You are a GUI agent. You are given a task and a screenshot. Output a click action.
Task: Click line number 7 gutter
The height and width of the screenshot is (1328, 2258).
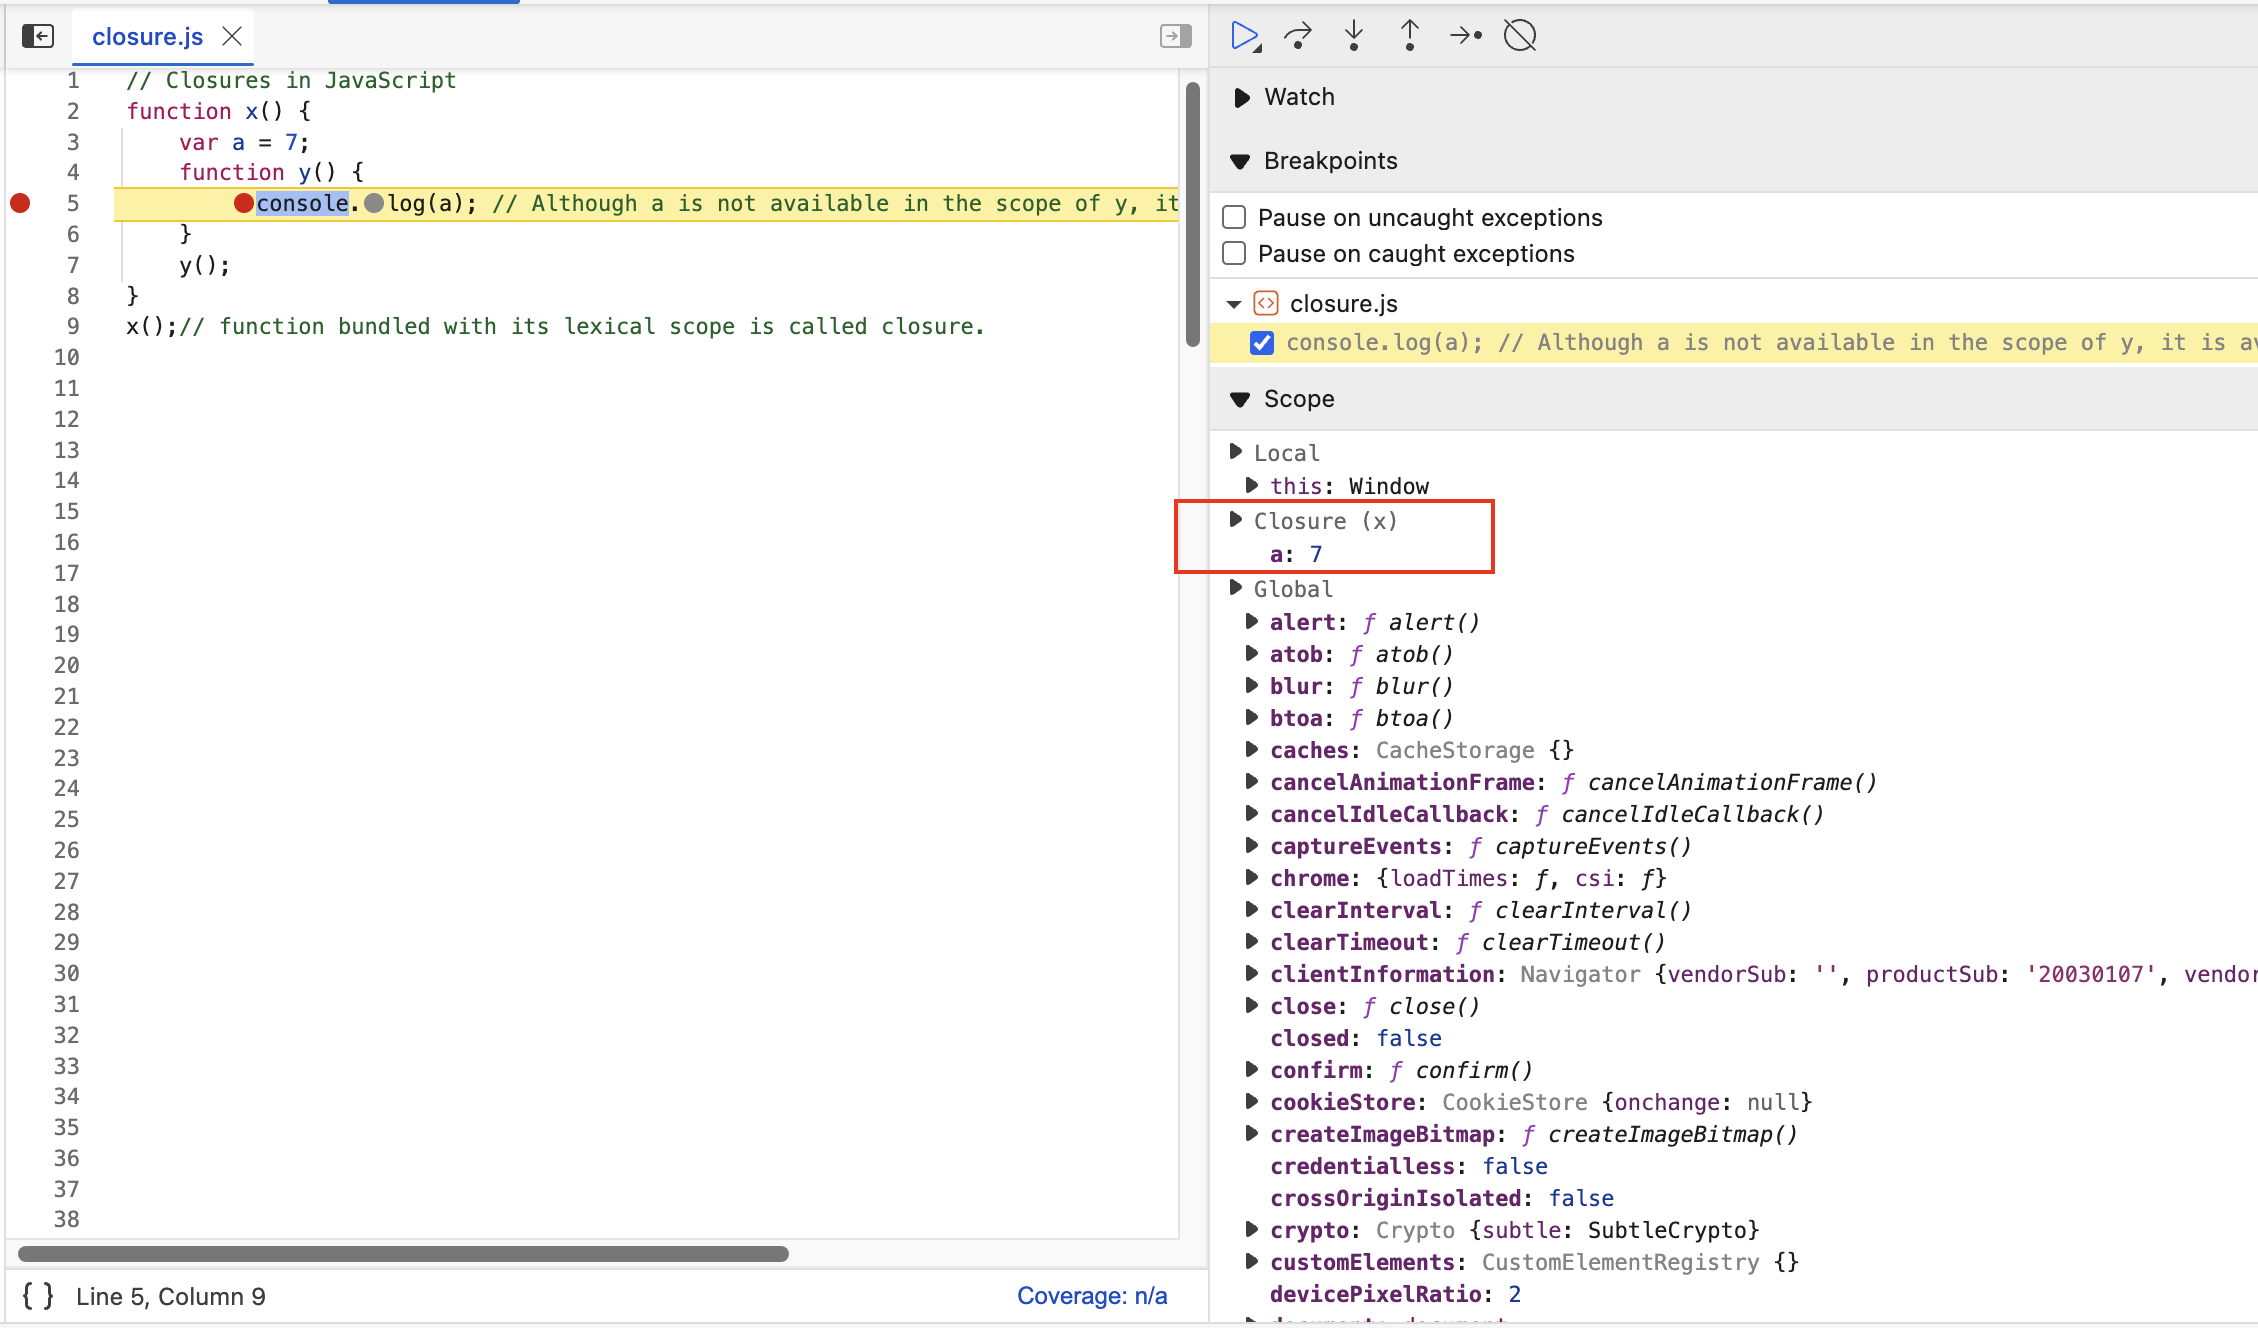[x=73, y=265]
